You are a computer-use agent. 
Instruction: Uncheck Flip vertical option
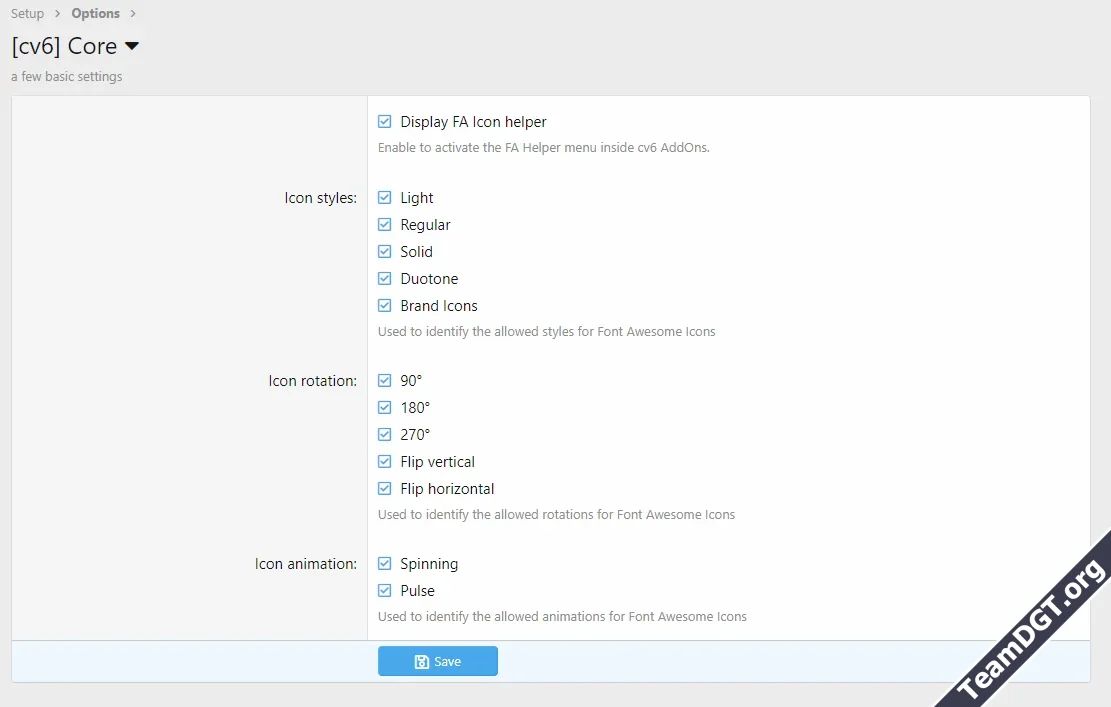385,462
